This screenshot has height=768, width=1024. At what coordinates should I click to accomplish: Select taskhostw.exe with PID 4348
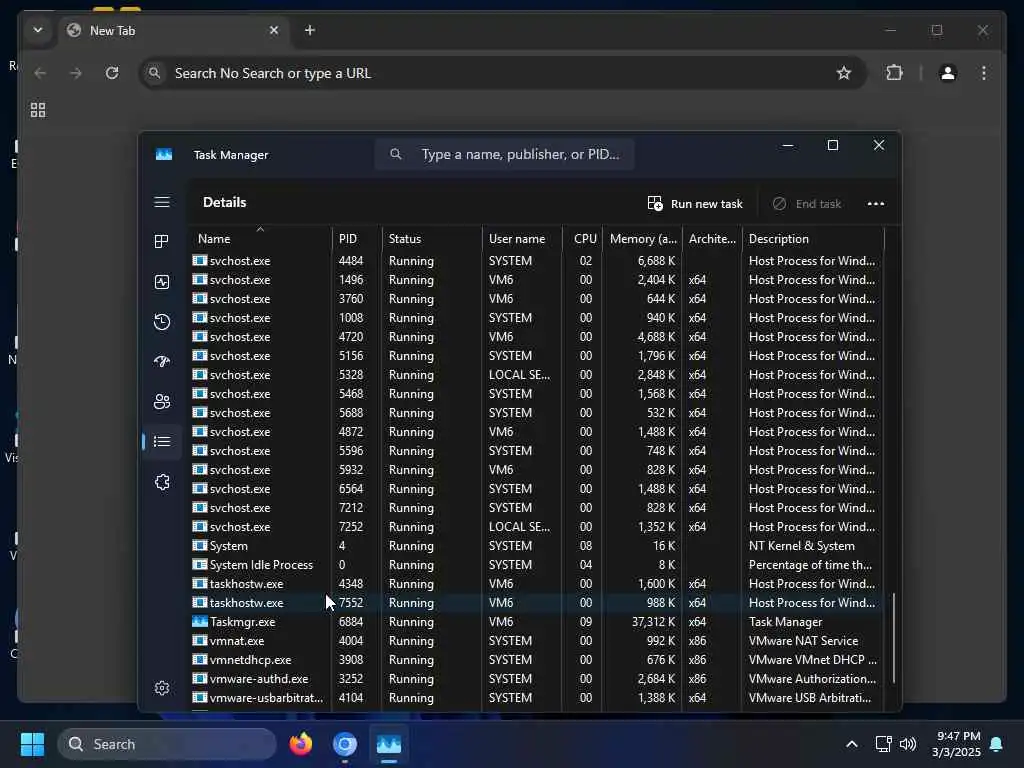point(537,584)
